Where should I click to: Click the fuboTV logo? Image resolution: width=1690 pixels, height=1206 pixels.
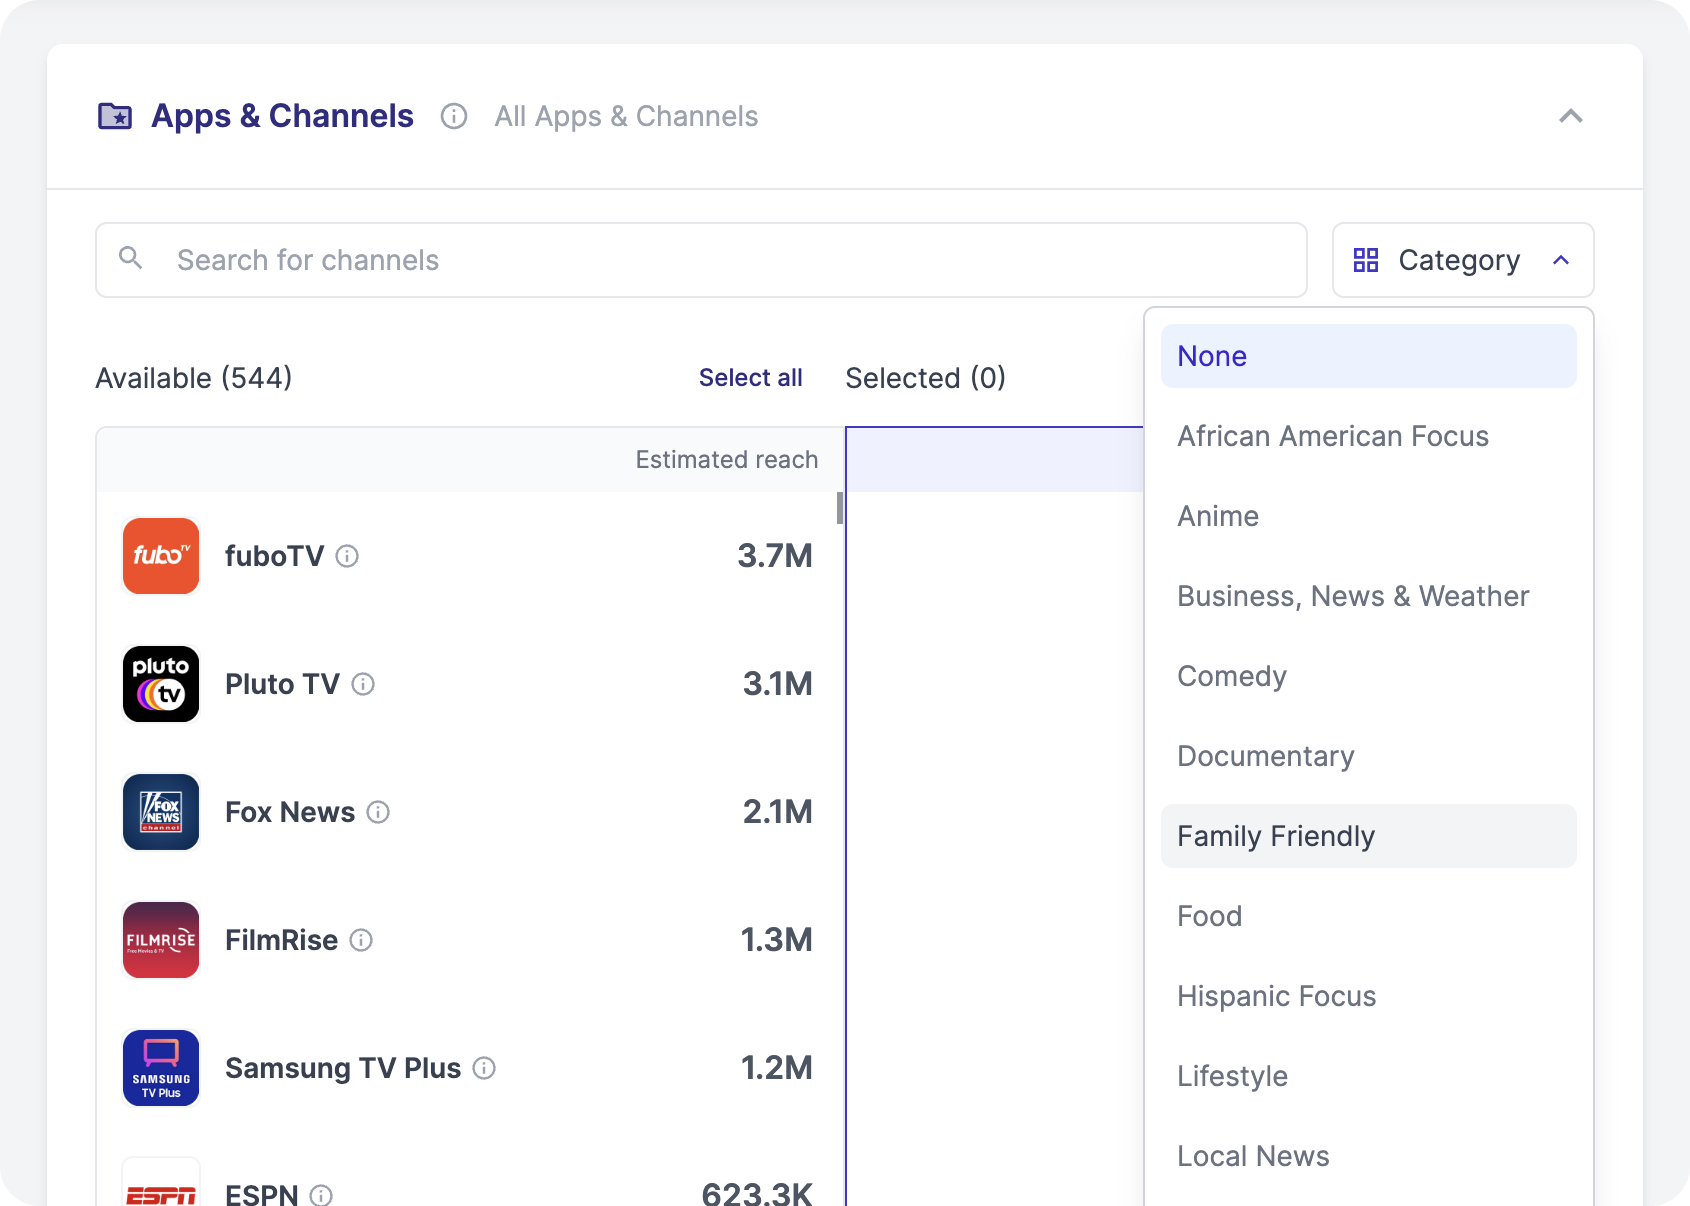tap(161, 556)
